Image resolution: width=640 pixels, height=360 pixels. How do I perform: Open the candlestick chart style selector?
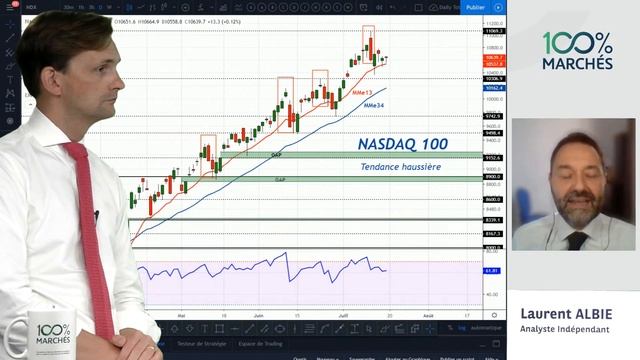[x=129, y=7]
